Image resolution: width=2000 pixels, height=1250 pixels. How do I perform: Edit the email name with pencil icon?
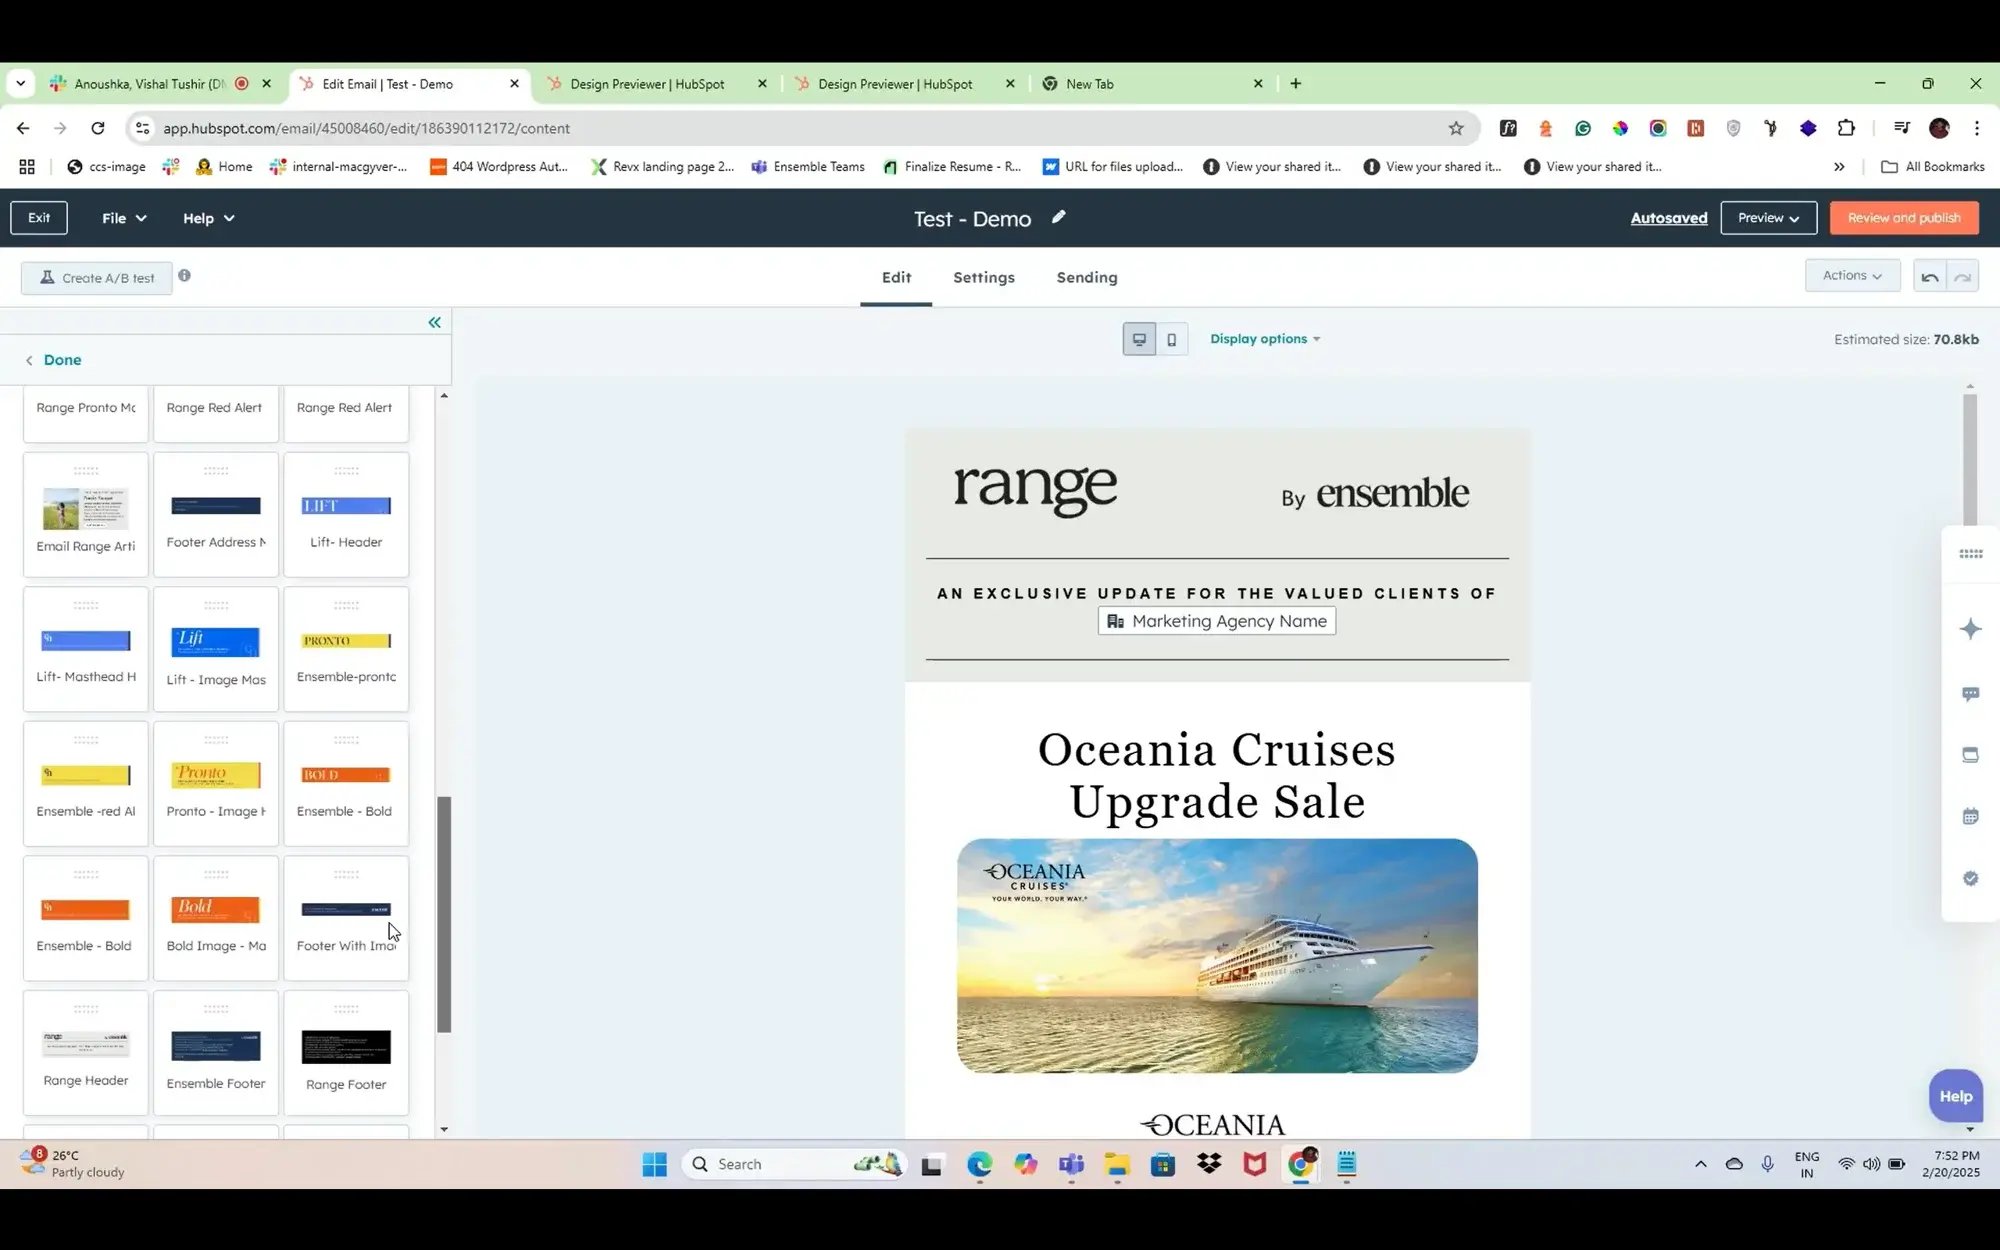[x=1059, y=217]
